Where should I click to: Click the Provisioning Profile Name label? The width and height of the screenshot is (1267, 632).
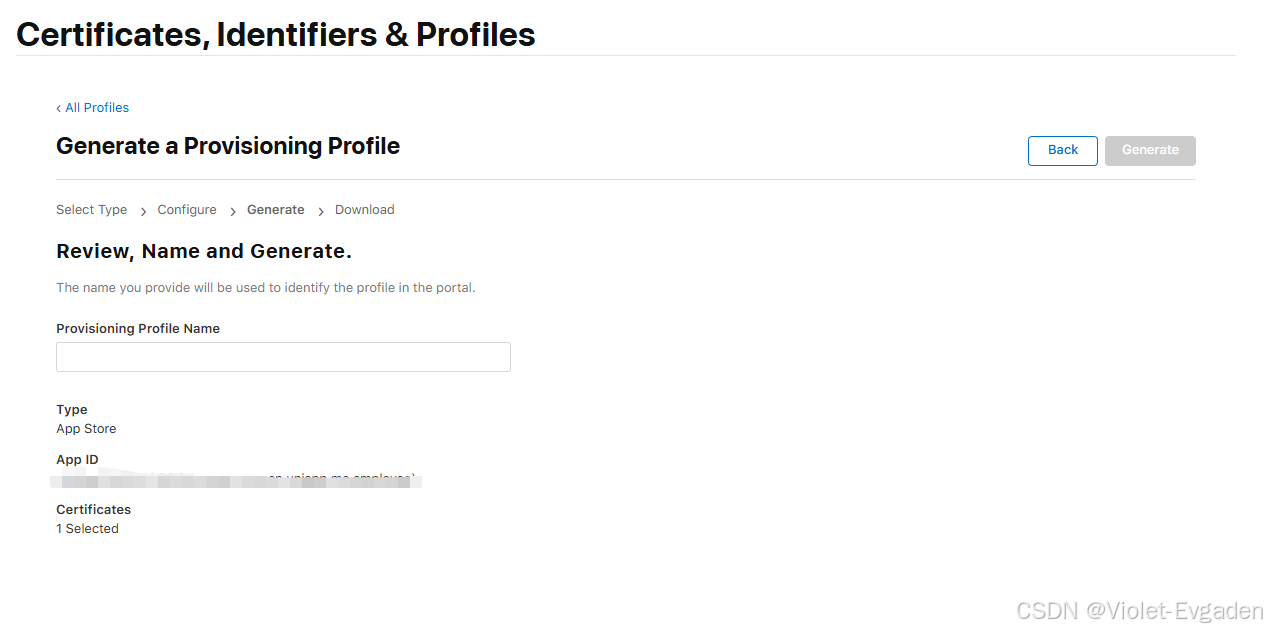click(138, 329)
